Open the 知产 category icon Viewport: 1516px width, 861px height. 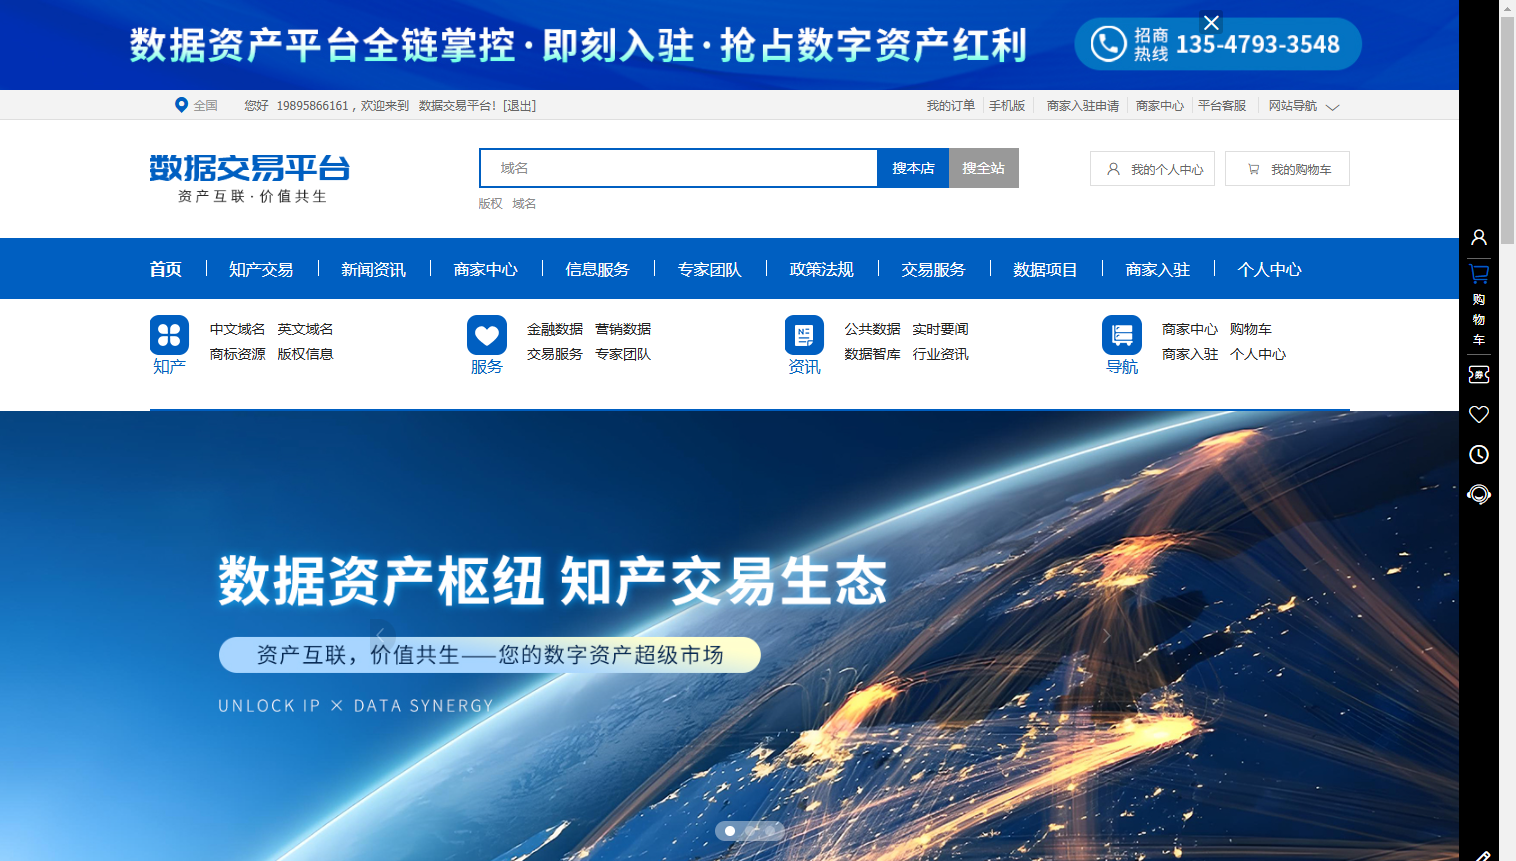pyautogui.click(x=169, y=335)
